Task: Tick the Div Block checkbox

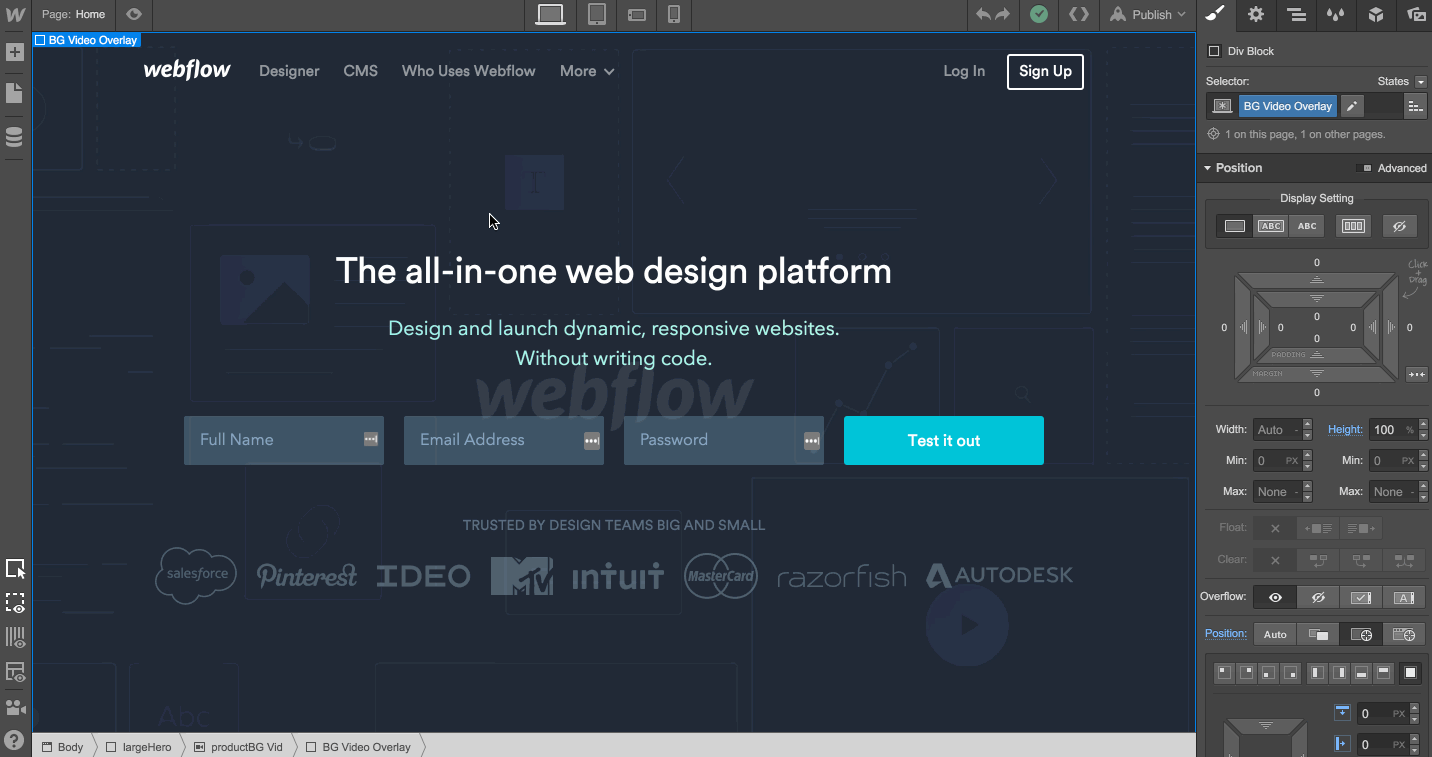Action: click(1214, 51)
